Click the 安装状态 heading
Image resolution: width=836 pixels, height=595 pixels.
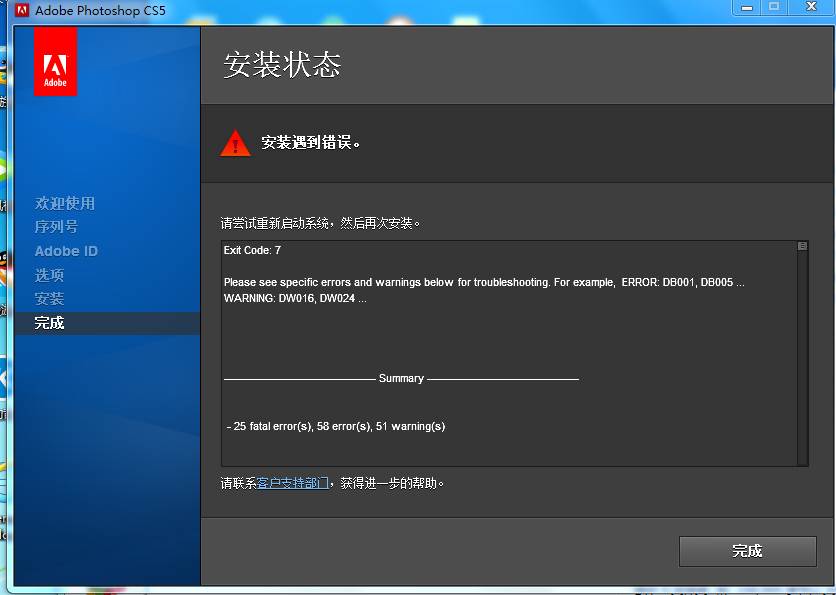point(282,65)
